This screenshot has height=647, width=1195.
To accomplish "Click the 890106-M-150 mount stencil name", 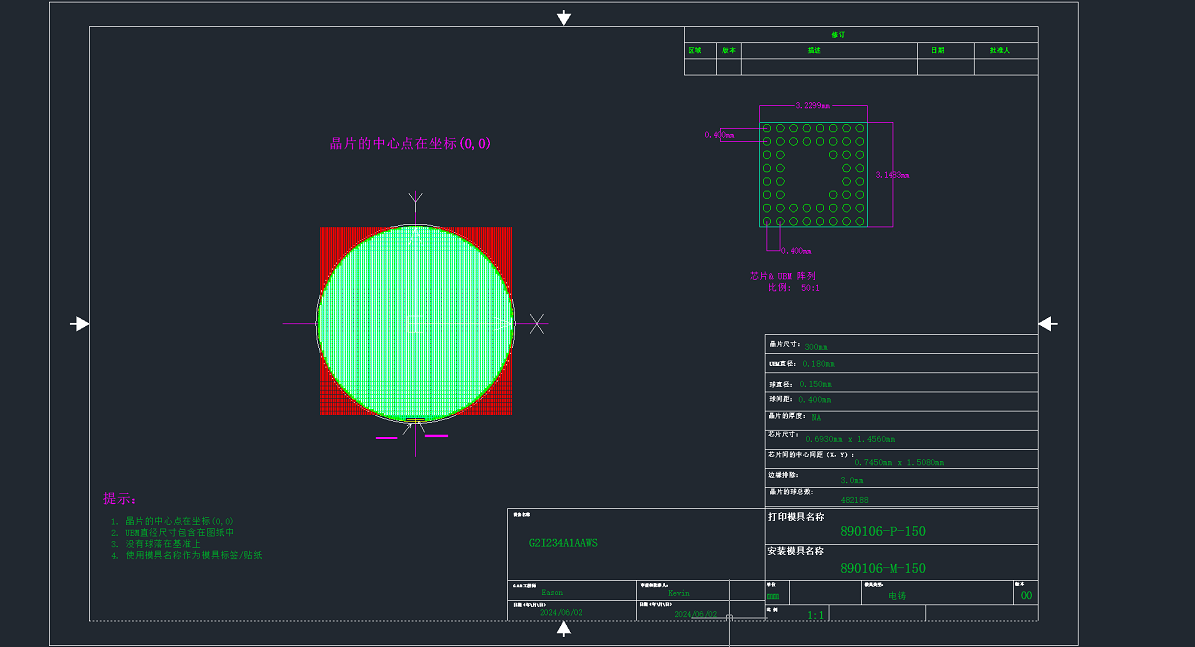I will click(x=883, y=568).
